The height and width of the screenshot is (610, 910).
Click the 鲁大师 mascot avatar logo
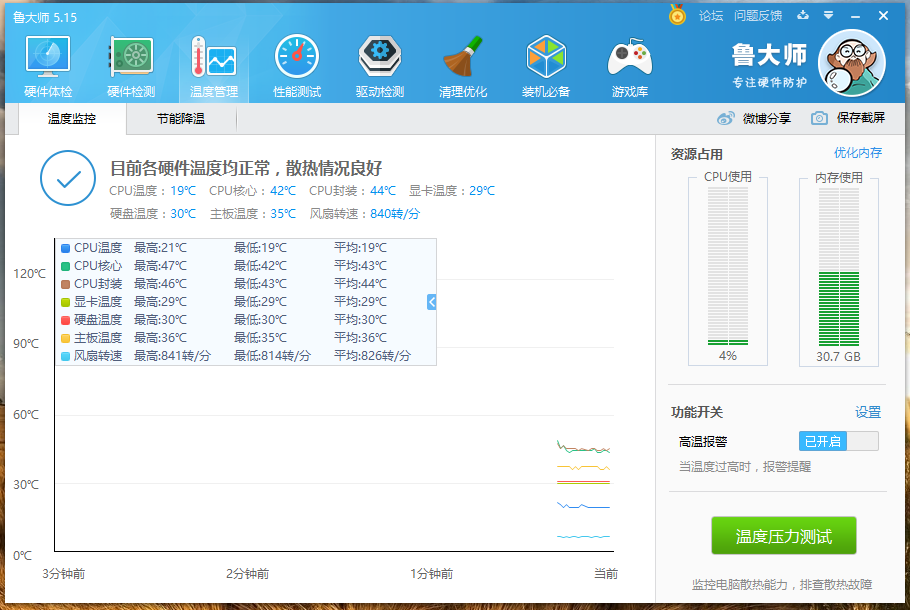(x=851, y=62)
